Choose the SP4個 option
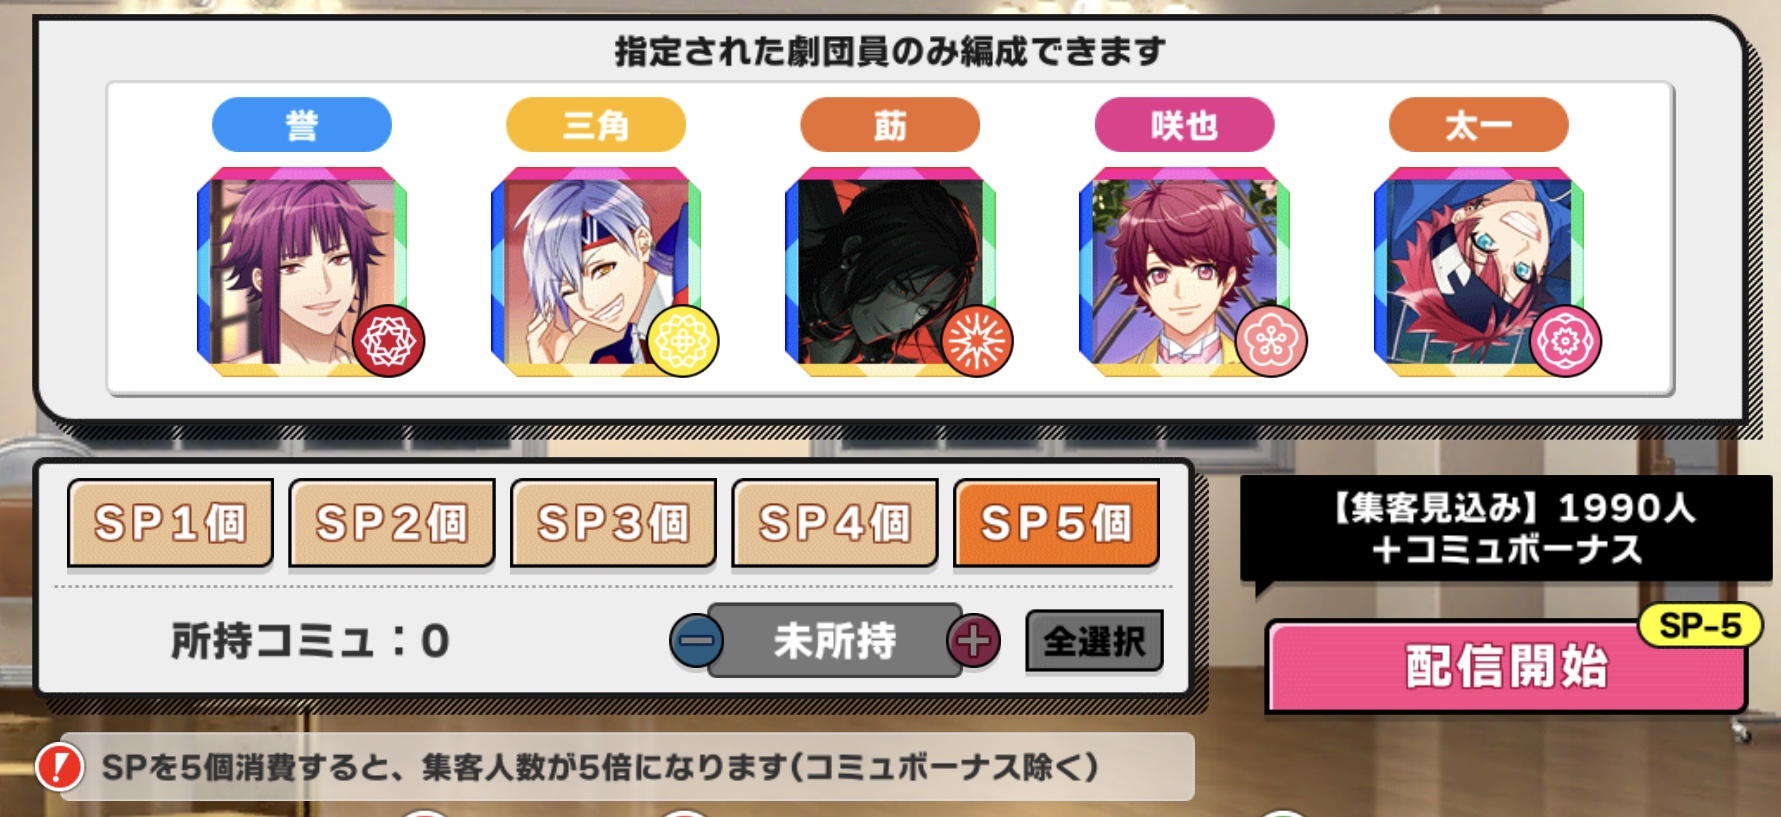 (x=835, y=522)
